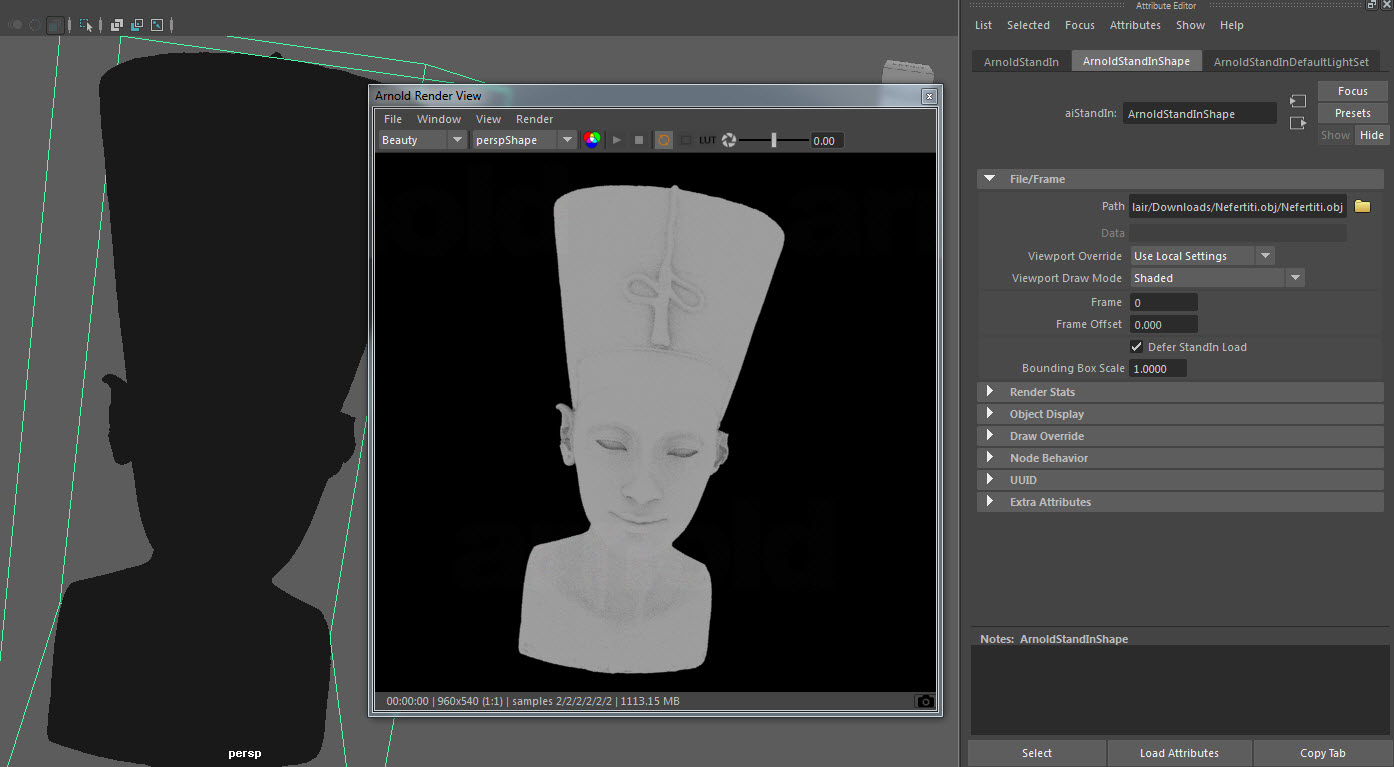Uncheck Defer StandIn Load checkbox
This screenshot has width=1394, height=767.
(x=1136, y=347)
